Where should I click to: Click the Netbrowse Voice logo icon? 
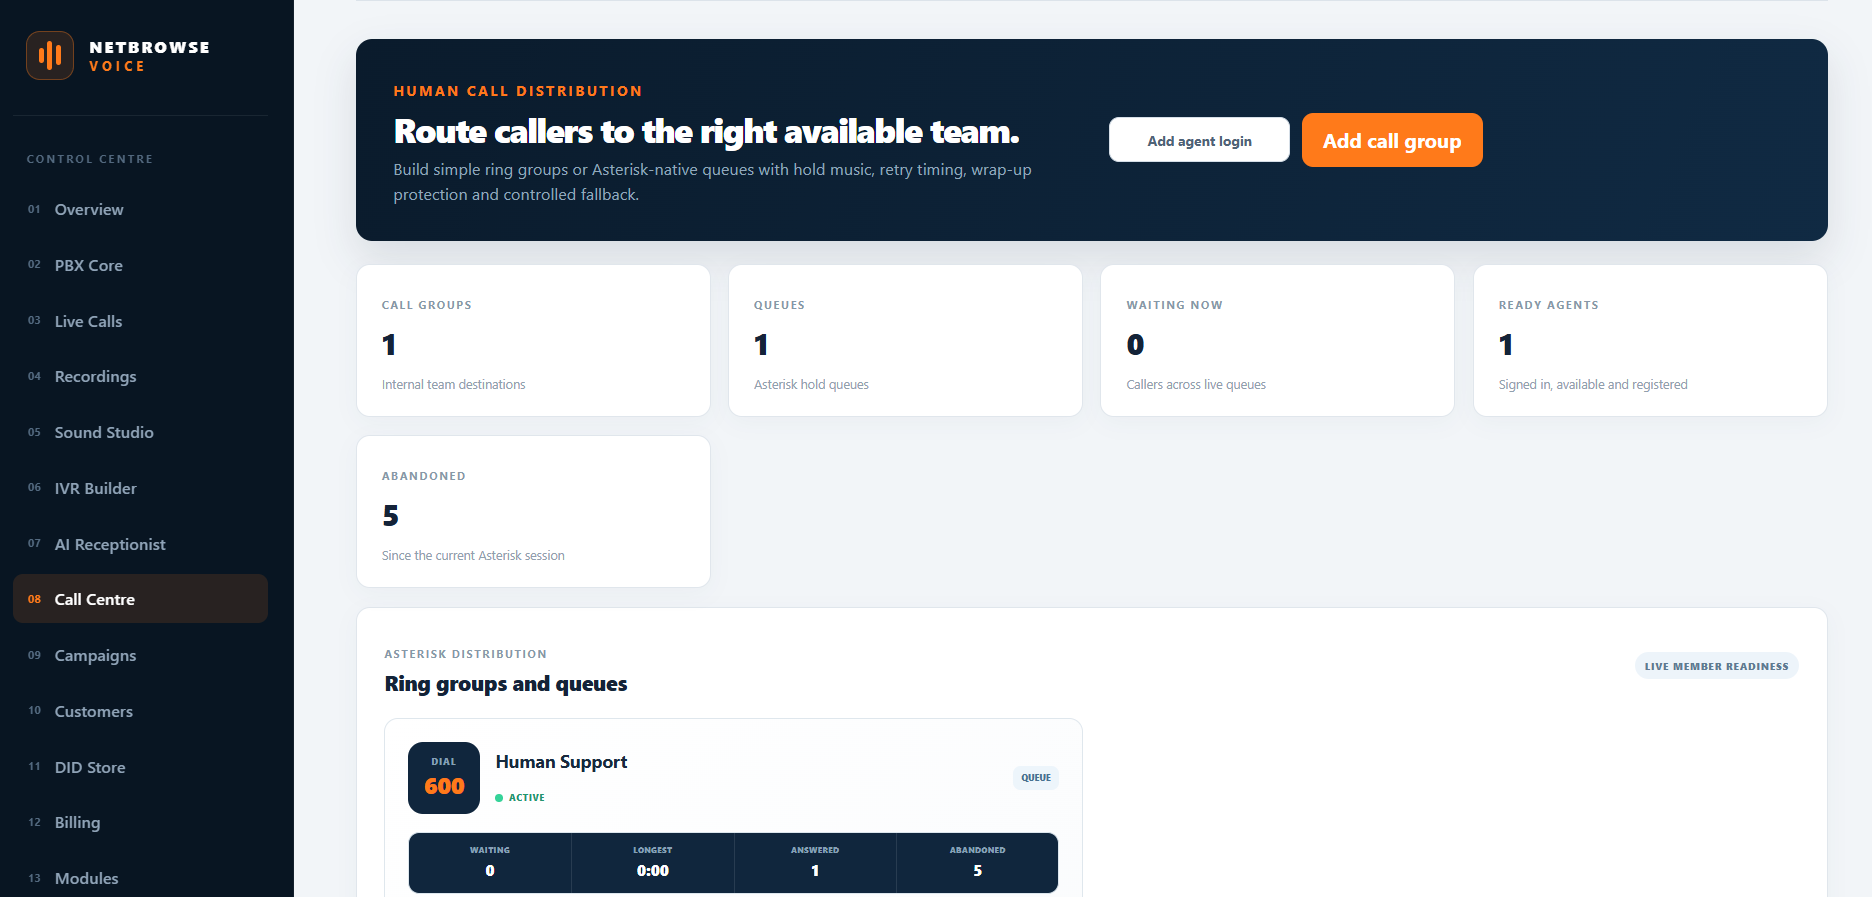coord(50,55)
